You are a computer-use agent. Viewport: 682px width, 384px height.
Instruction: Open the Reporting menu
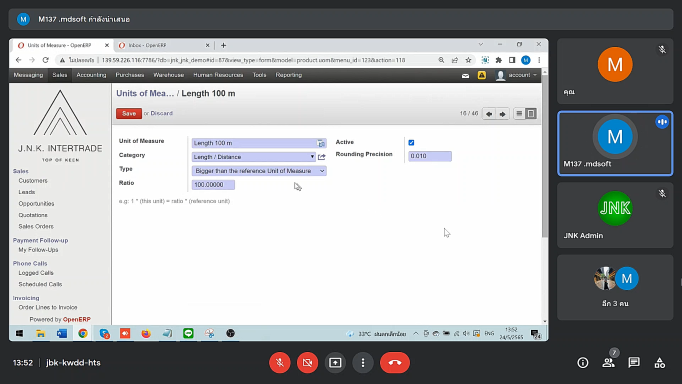pos(288,75)
